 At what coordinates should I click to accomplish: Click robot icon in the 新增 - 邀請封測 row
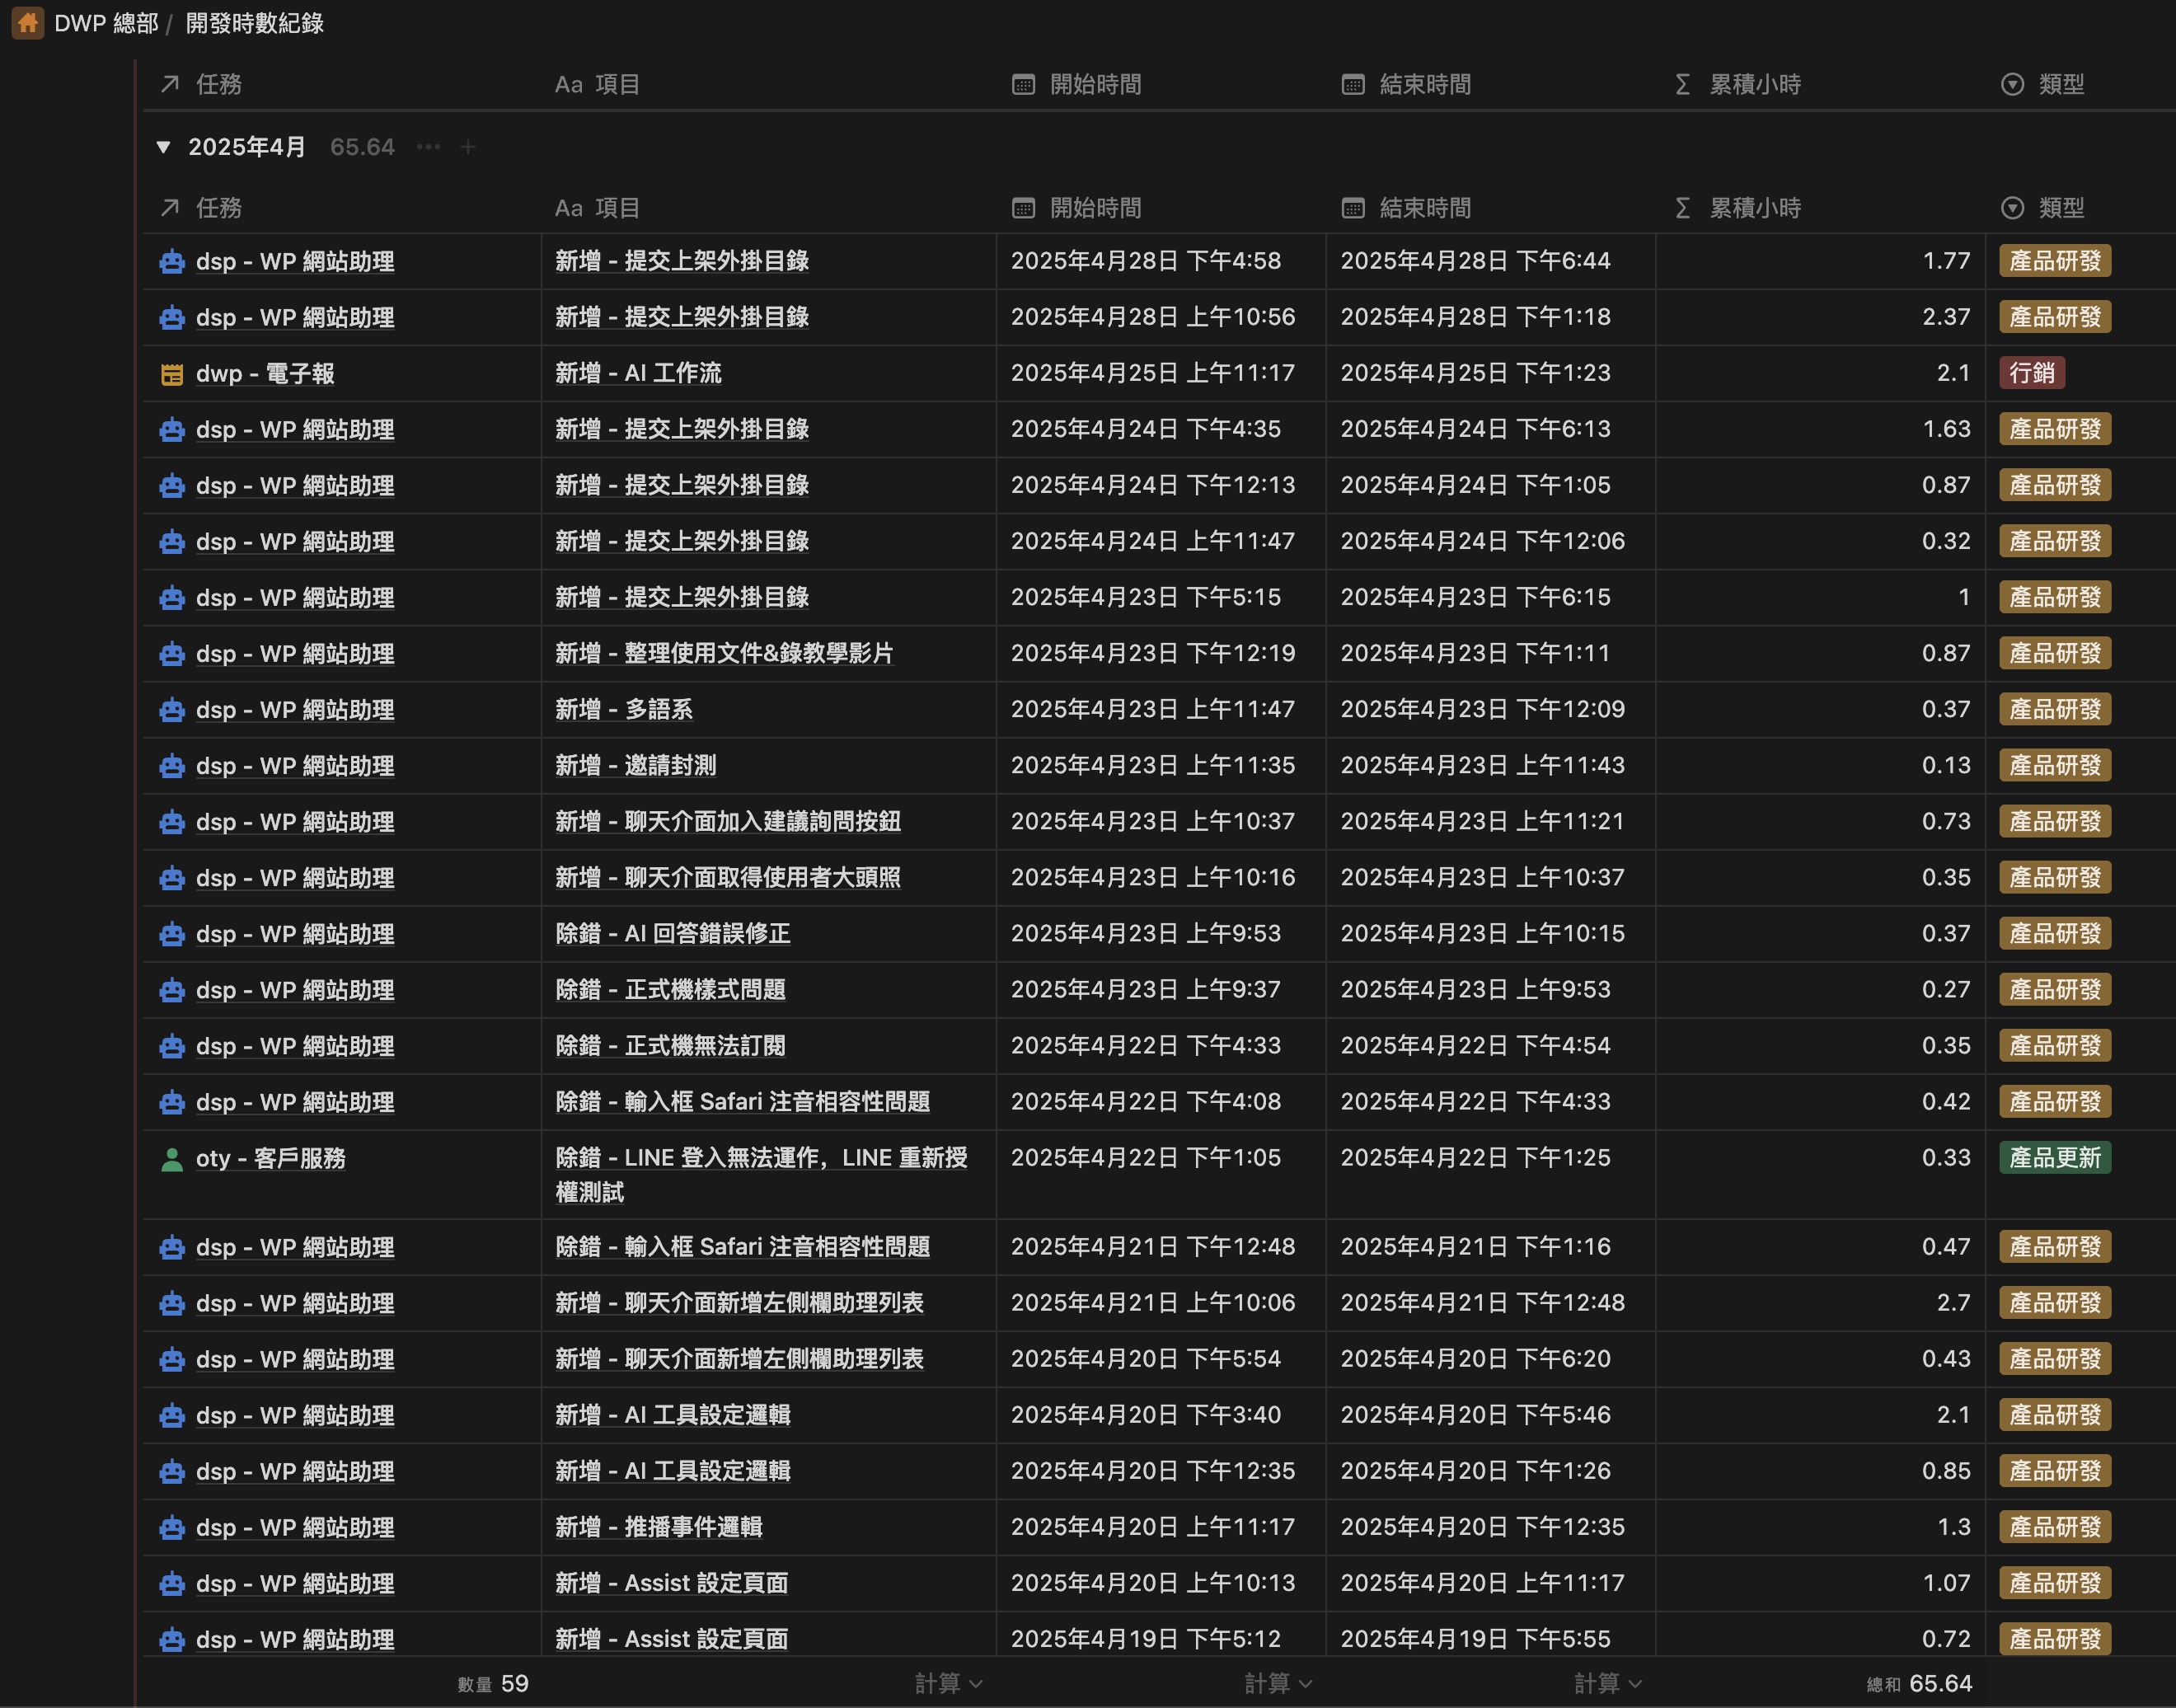pyautogui.click(x=172, y=766)
